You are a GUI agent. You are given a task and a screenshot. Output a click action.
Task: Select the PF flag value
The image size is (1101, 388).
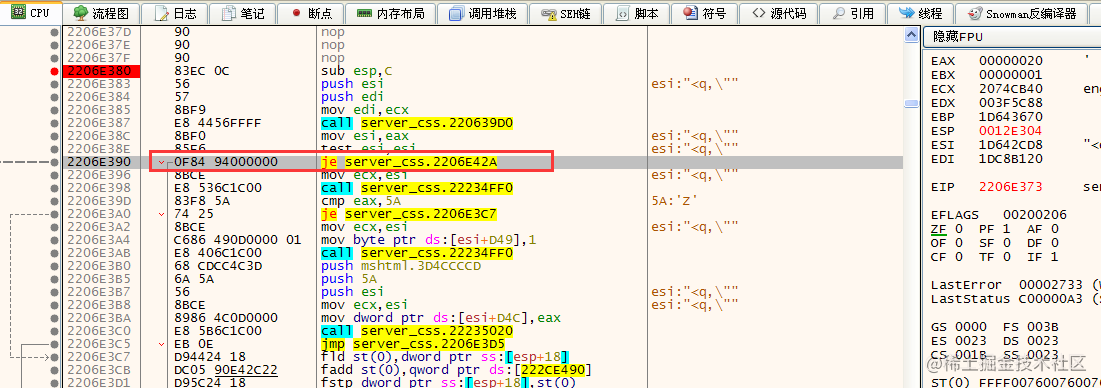coord(1007,229)
